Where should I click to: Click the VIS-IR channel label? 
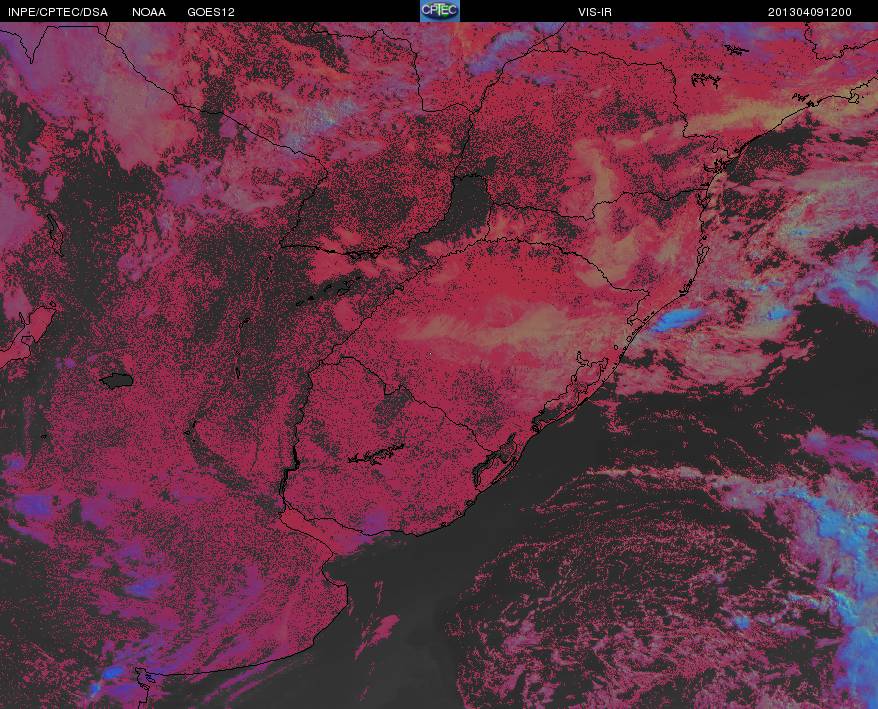595,12
